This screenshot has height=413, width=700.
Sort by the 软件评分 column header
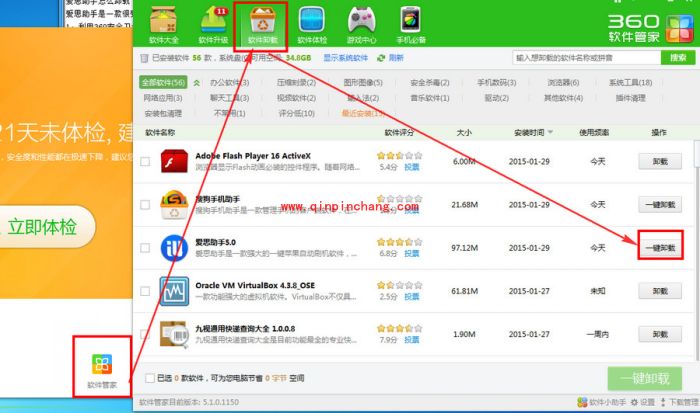[x=399, y=132]
